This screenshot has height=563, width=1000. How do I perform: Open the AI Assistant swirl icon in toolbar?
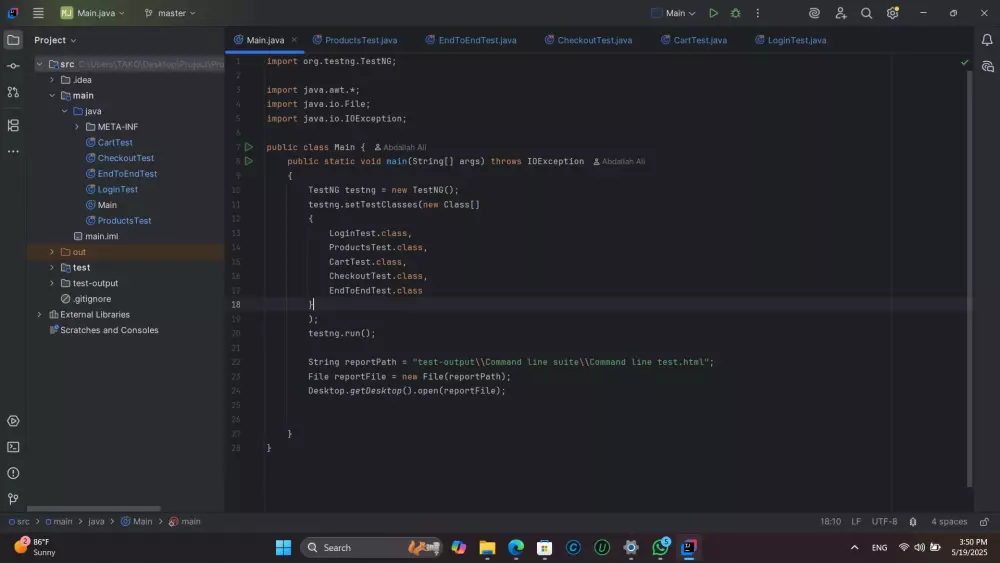[814, 13]
